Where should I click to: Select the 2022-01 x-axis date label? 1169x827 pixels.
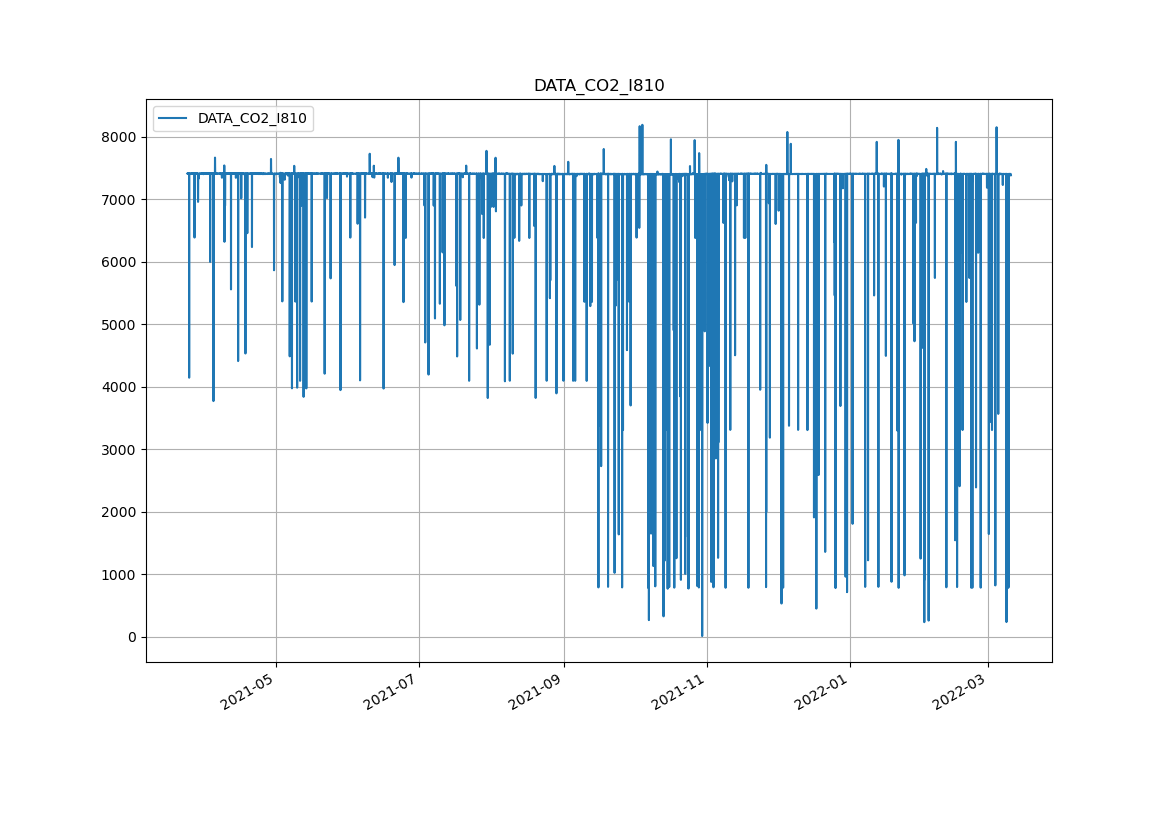pos(820,689)
